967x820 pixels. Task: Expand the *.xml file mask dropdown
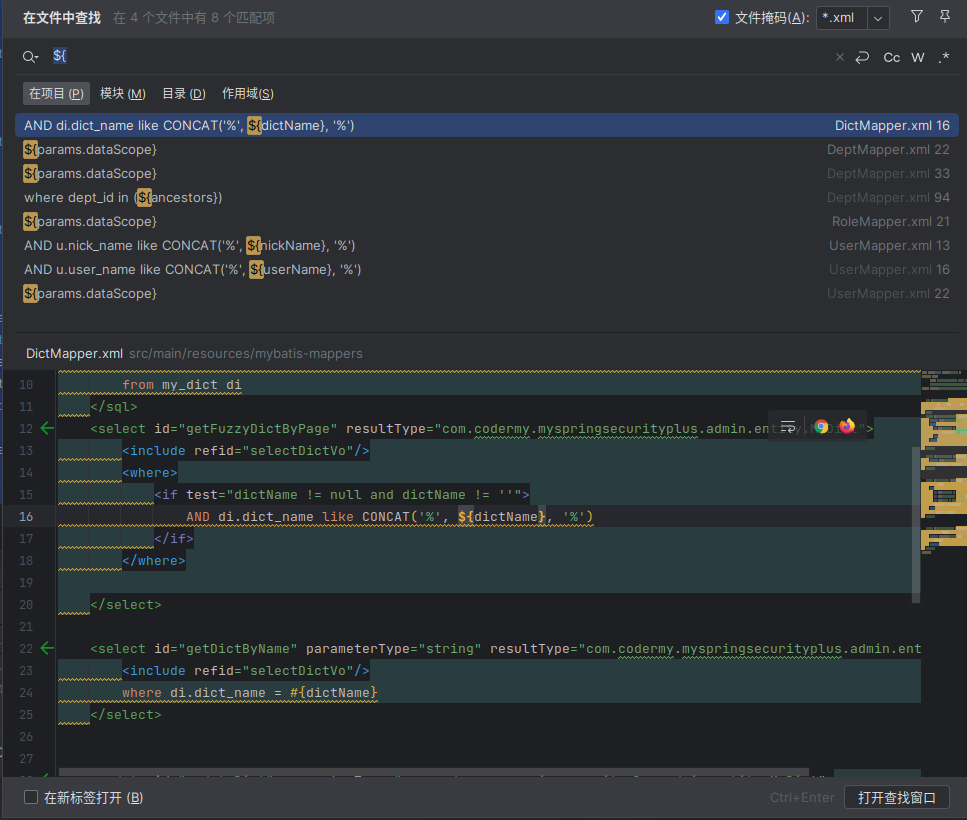[x=877, y=18]
